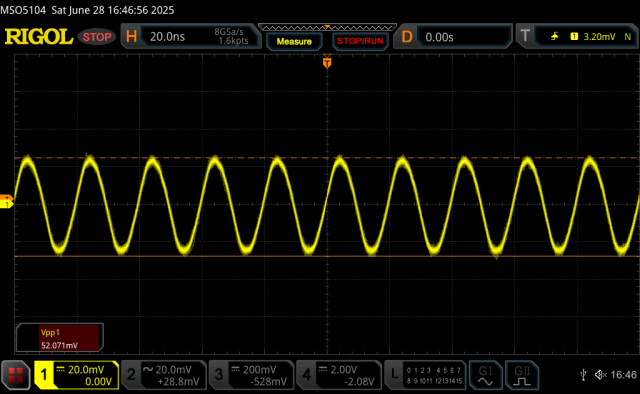Viewport: 640px width, 394px height.
Task: Enable channel 4 at 2.00V scale
Action: [x=339, y=375]
